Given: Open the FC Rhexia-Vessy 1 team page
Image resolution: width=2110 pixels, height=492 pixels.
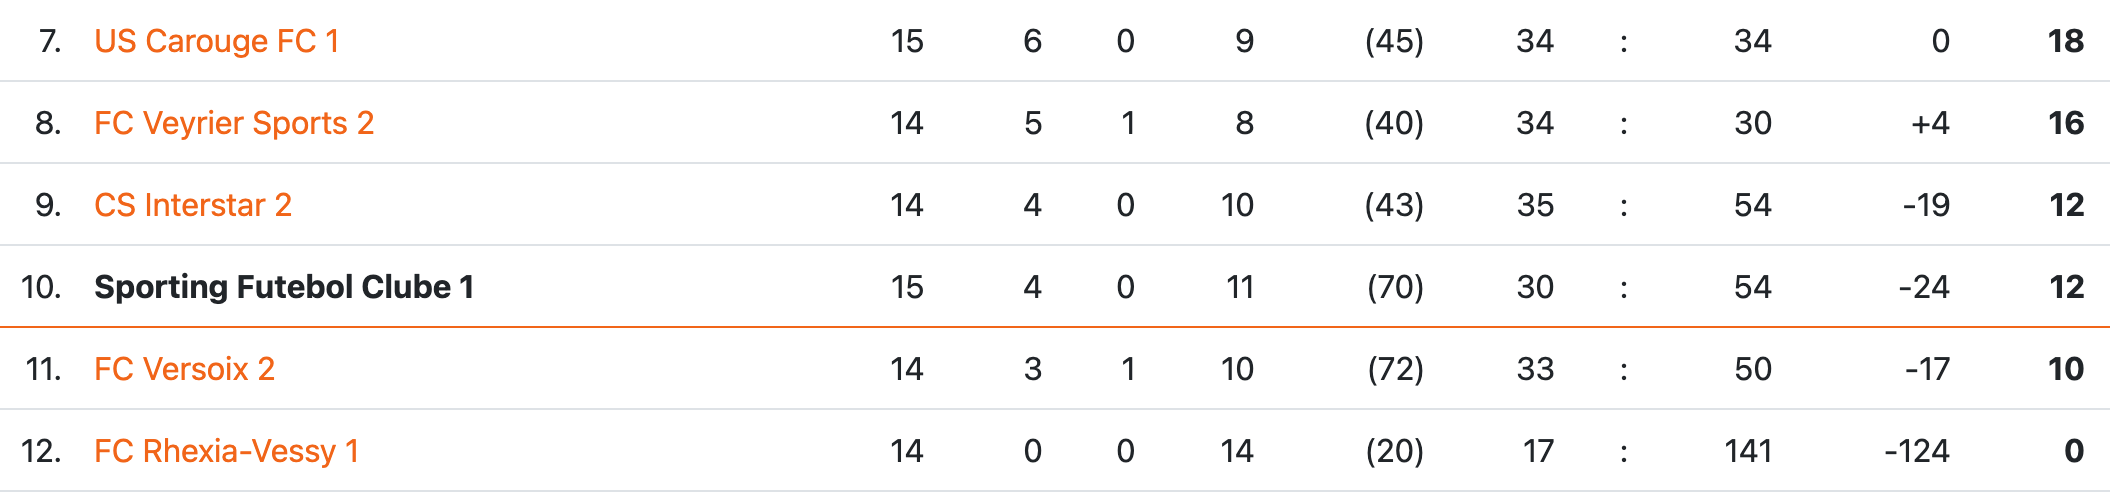Looking at the screenshot, I should [x=226, y=451].
